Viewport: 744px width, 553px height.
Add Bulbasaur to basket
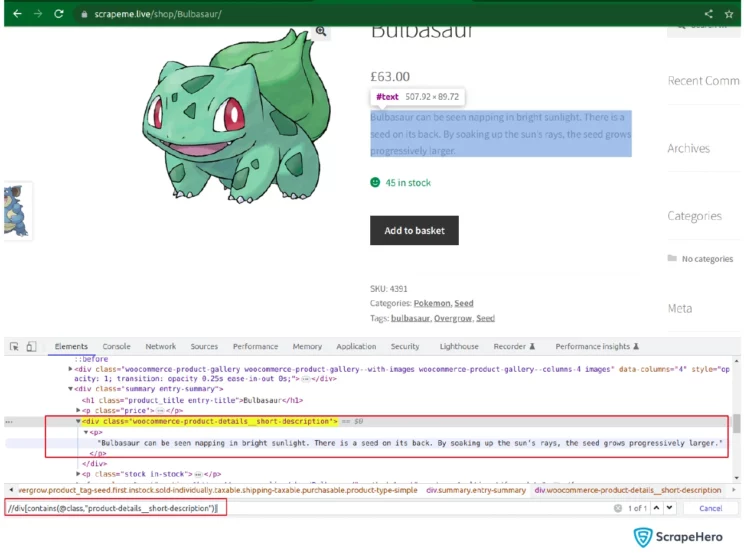(414, 230)
